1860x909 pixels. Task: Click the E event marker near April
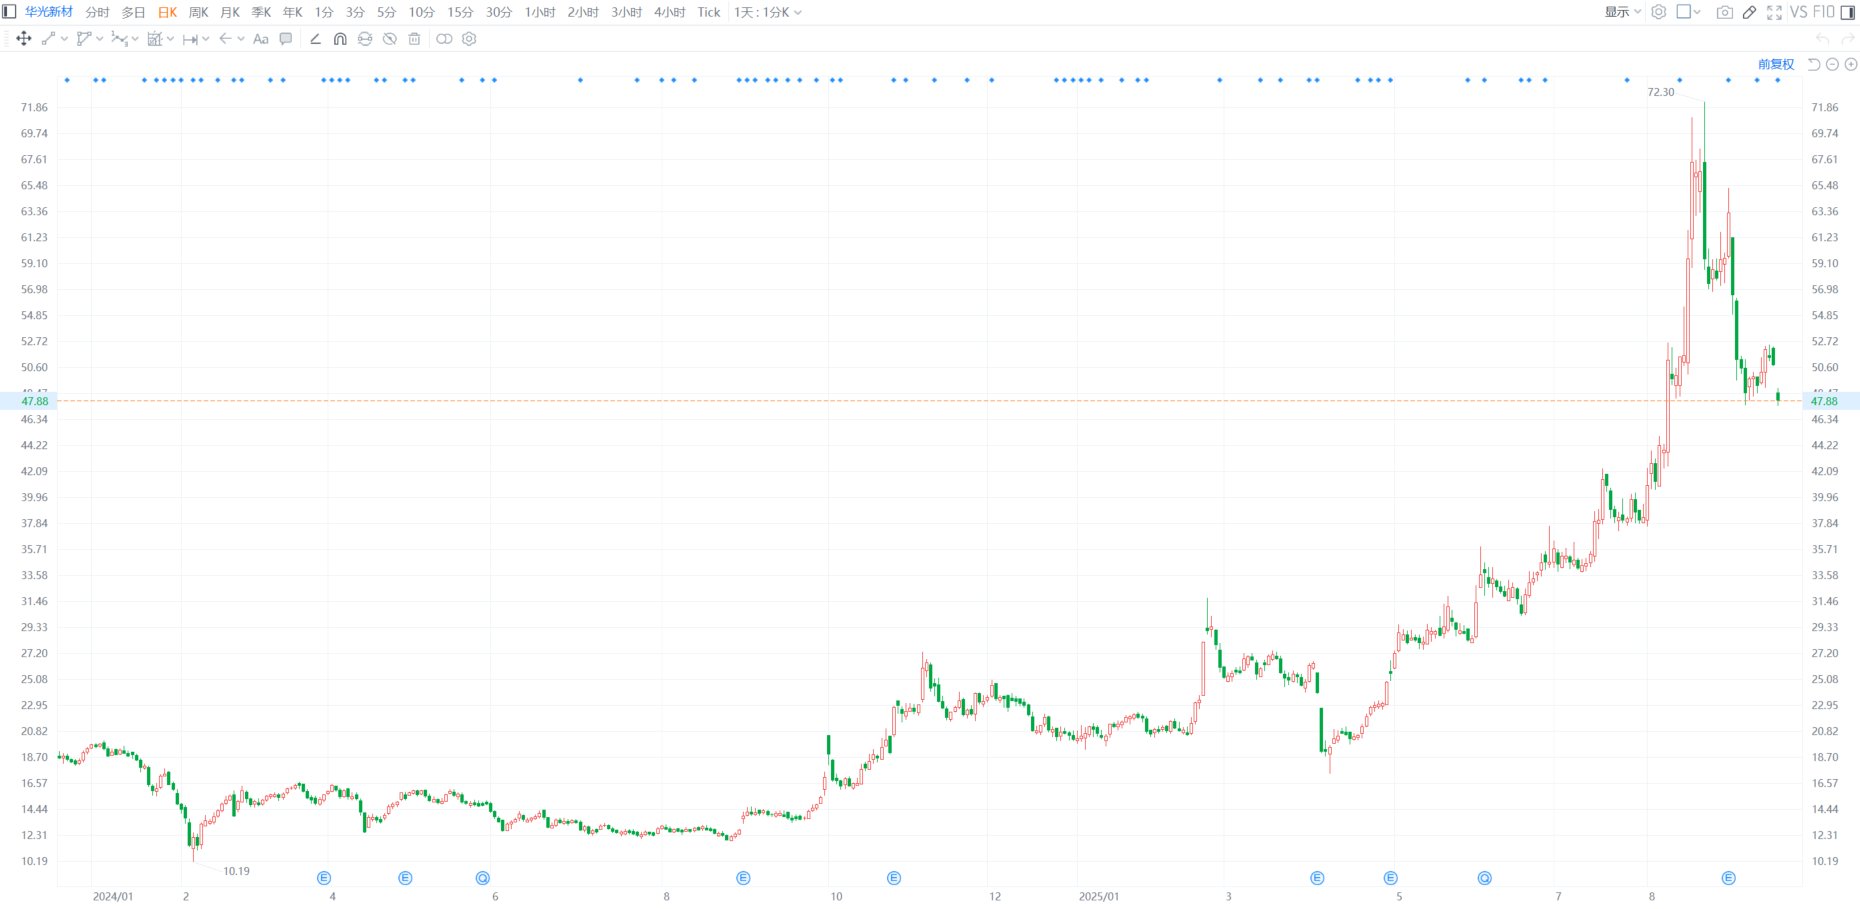point(324,878)
